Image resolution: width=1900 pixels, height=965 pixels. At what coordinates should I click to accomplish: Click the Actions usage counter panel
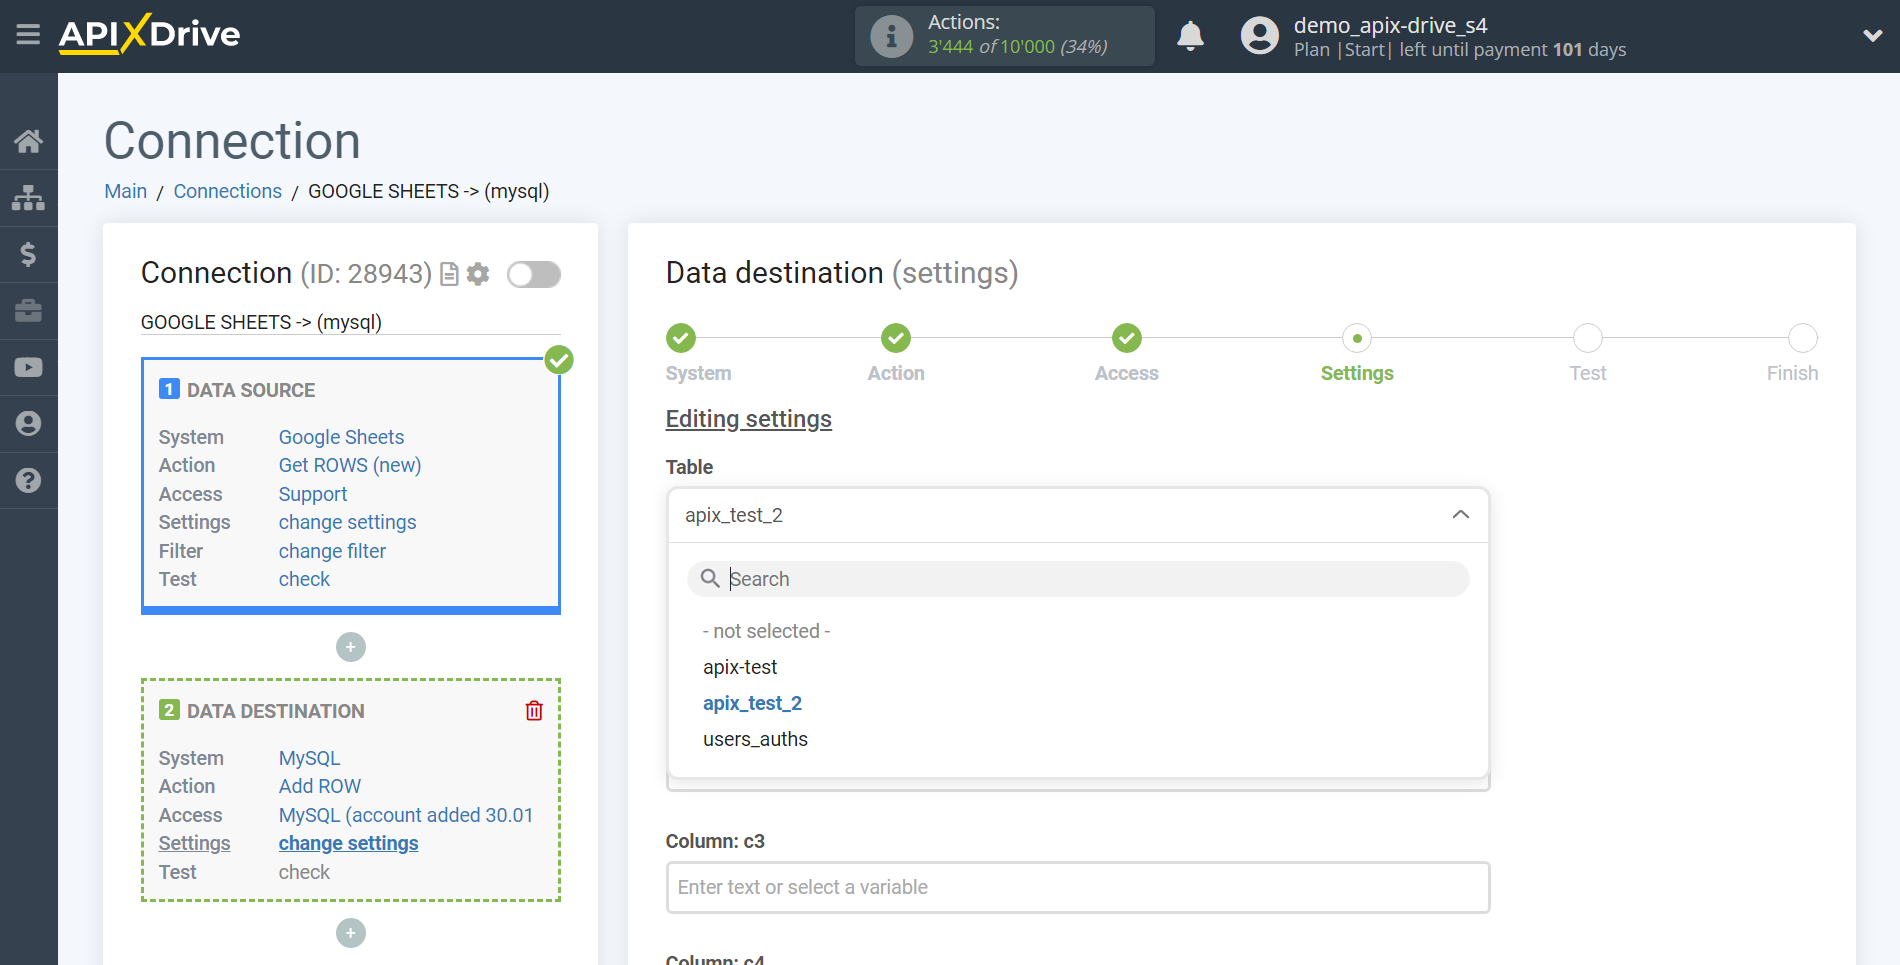click(1004, 36)
